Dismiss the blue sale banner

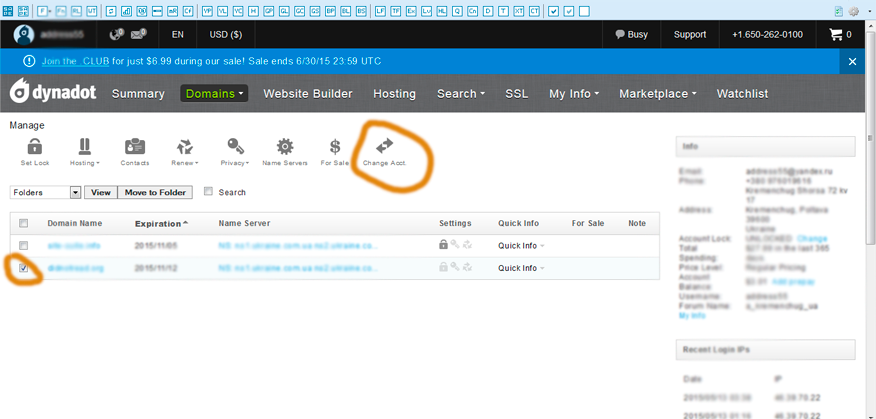852,61
